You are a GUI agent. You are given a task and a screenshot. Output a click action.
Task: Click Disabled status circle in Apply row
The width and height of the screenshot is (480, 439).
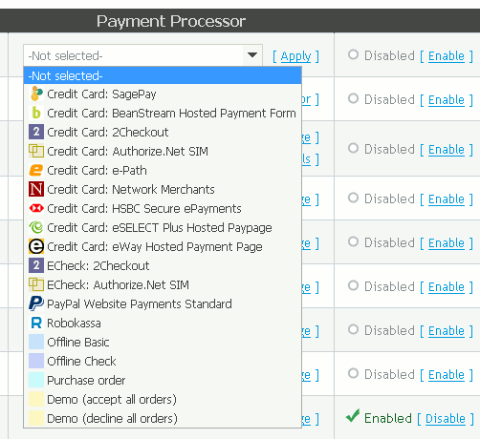353,55
